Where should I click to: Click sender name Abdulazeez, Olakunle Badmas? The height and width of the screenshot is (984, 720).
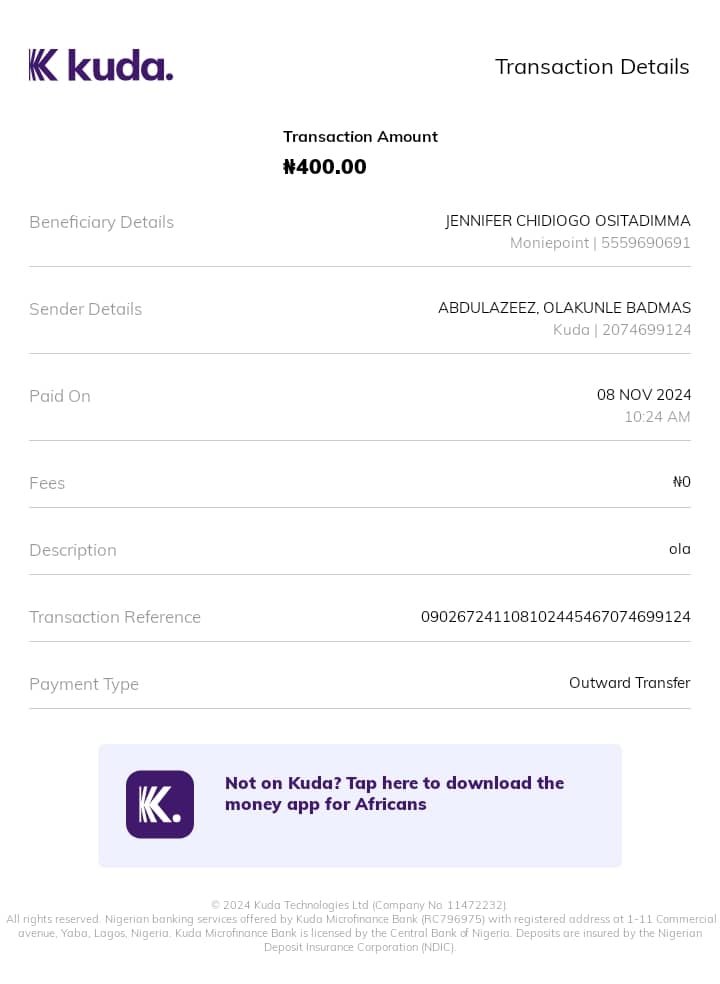point(564,308)
